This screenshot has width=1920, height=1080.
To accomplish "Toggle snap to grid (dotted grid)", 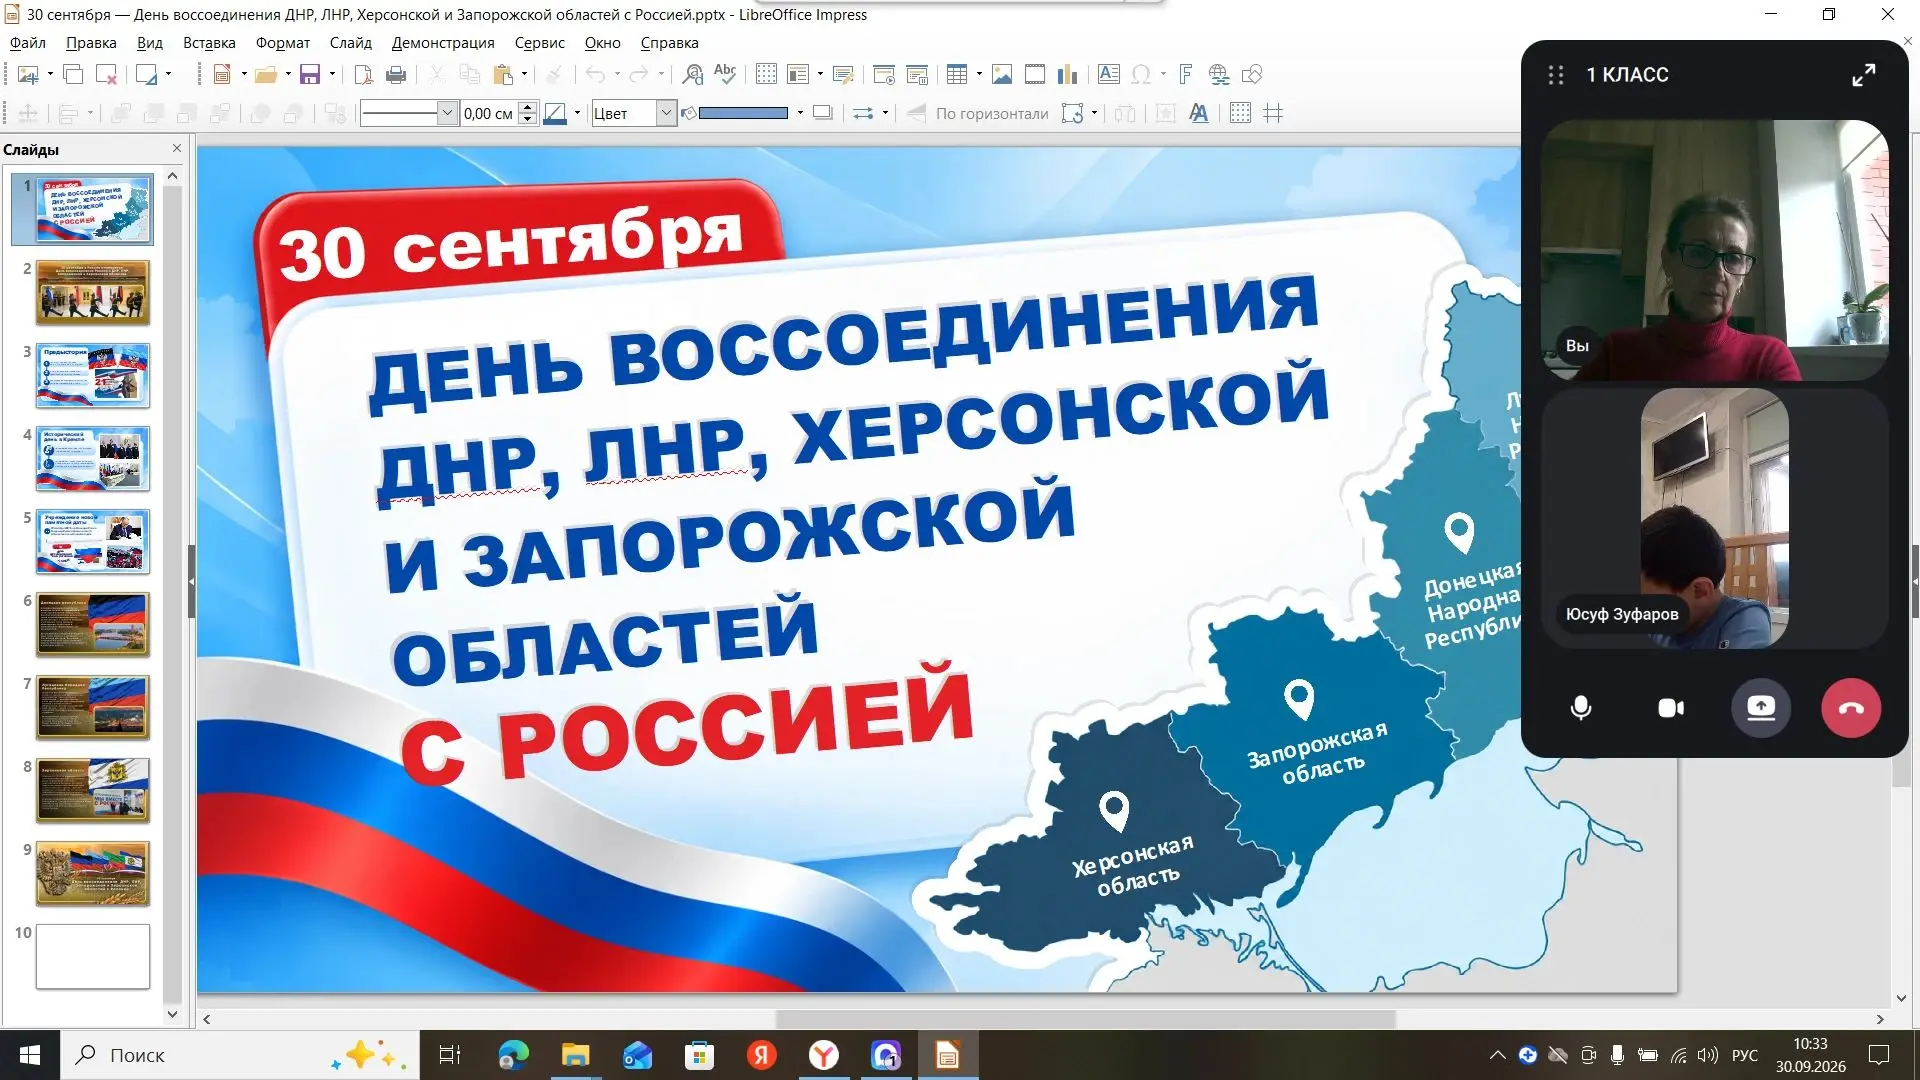I will coord(1240,113).
